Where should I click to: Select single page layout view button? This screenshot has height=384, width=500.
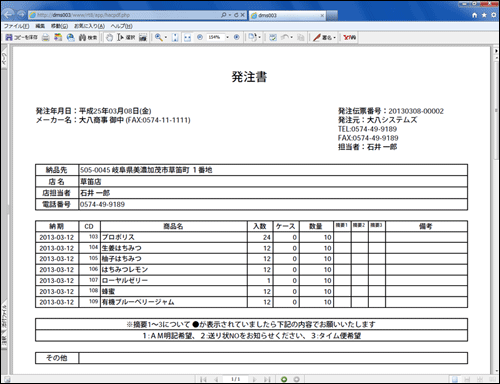(x=454, y=379)
